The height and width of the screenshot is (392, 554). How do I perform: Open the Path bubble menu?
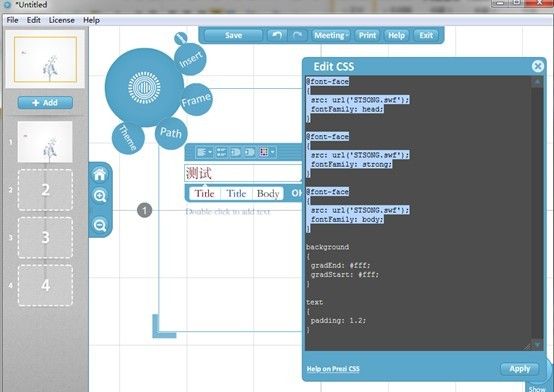click(171, 133)
